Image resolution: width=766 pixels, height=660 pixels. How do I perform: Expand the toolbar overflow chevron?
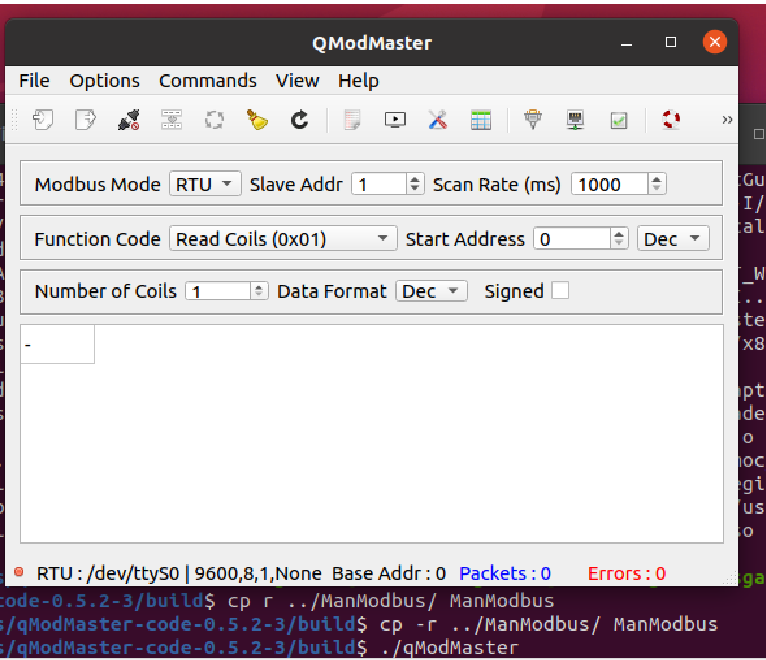[727, 120]
